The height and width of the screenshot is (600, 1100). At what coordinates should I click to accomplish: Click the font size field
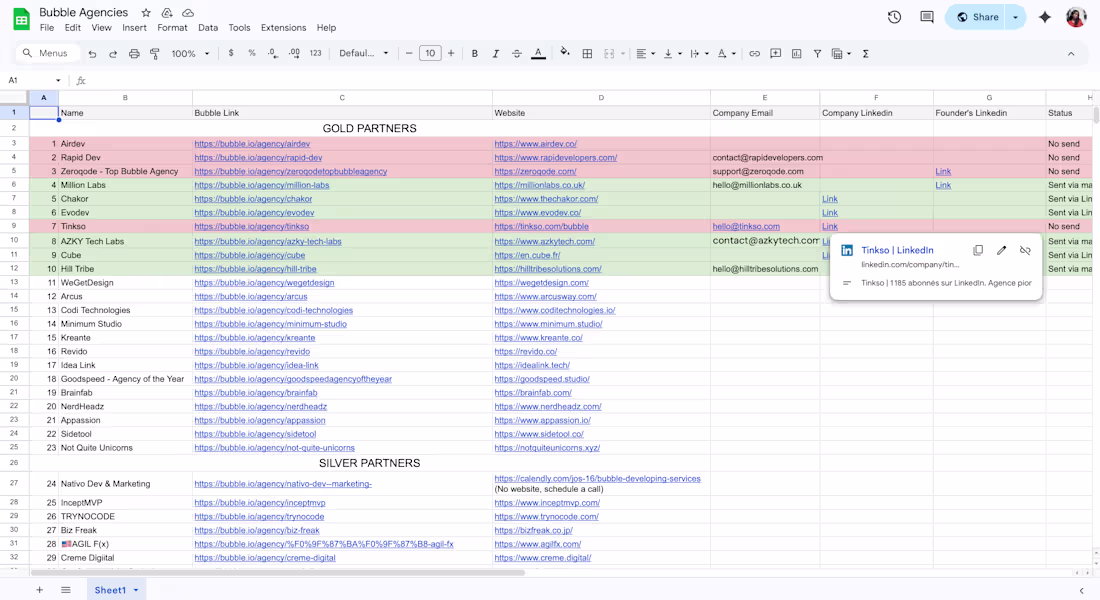tap(430, 53)
